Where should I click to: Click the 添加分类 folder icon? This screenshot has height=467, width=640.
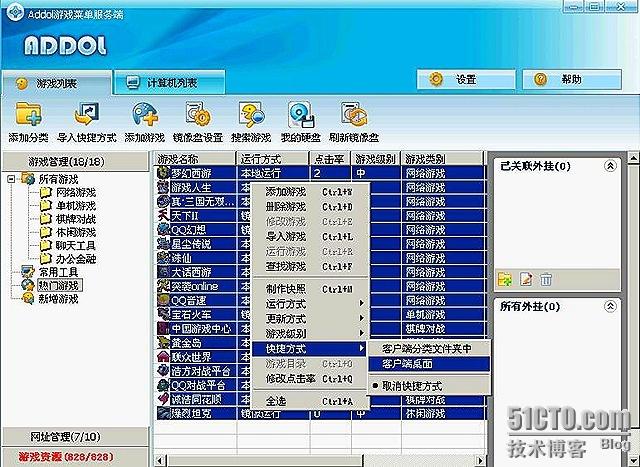28,114
